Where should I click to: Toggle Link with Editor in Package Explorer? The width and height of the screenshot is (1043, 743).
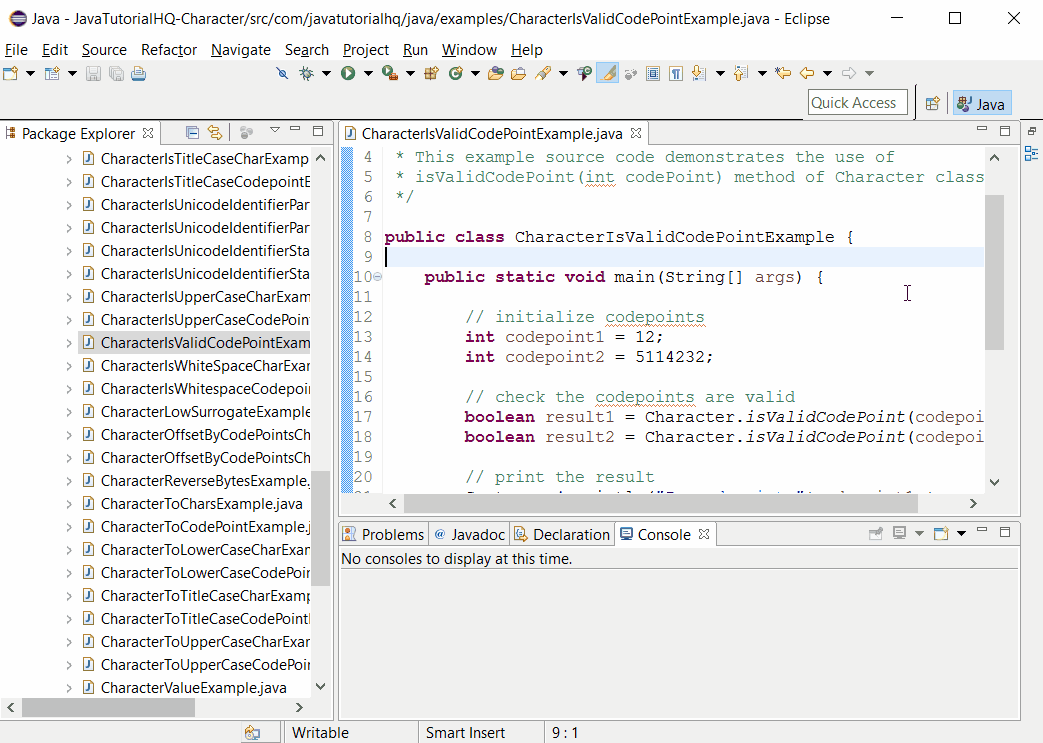point(215,133)
